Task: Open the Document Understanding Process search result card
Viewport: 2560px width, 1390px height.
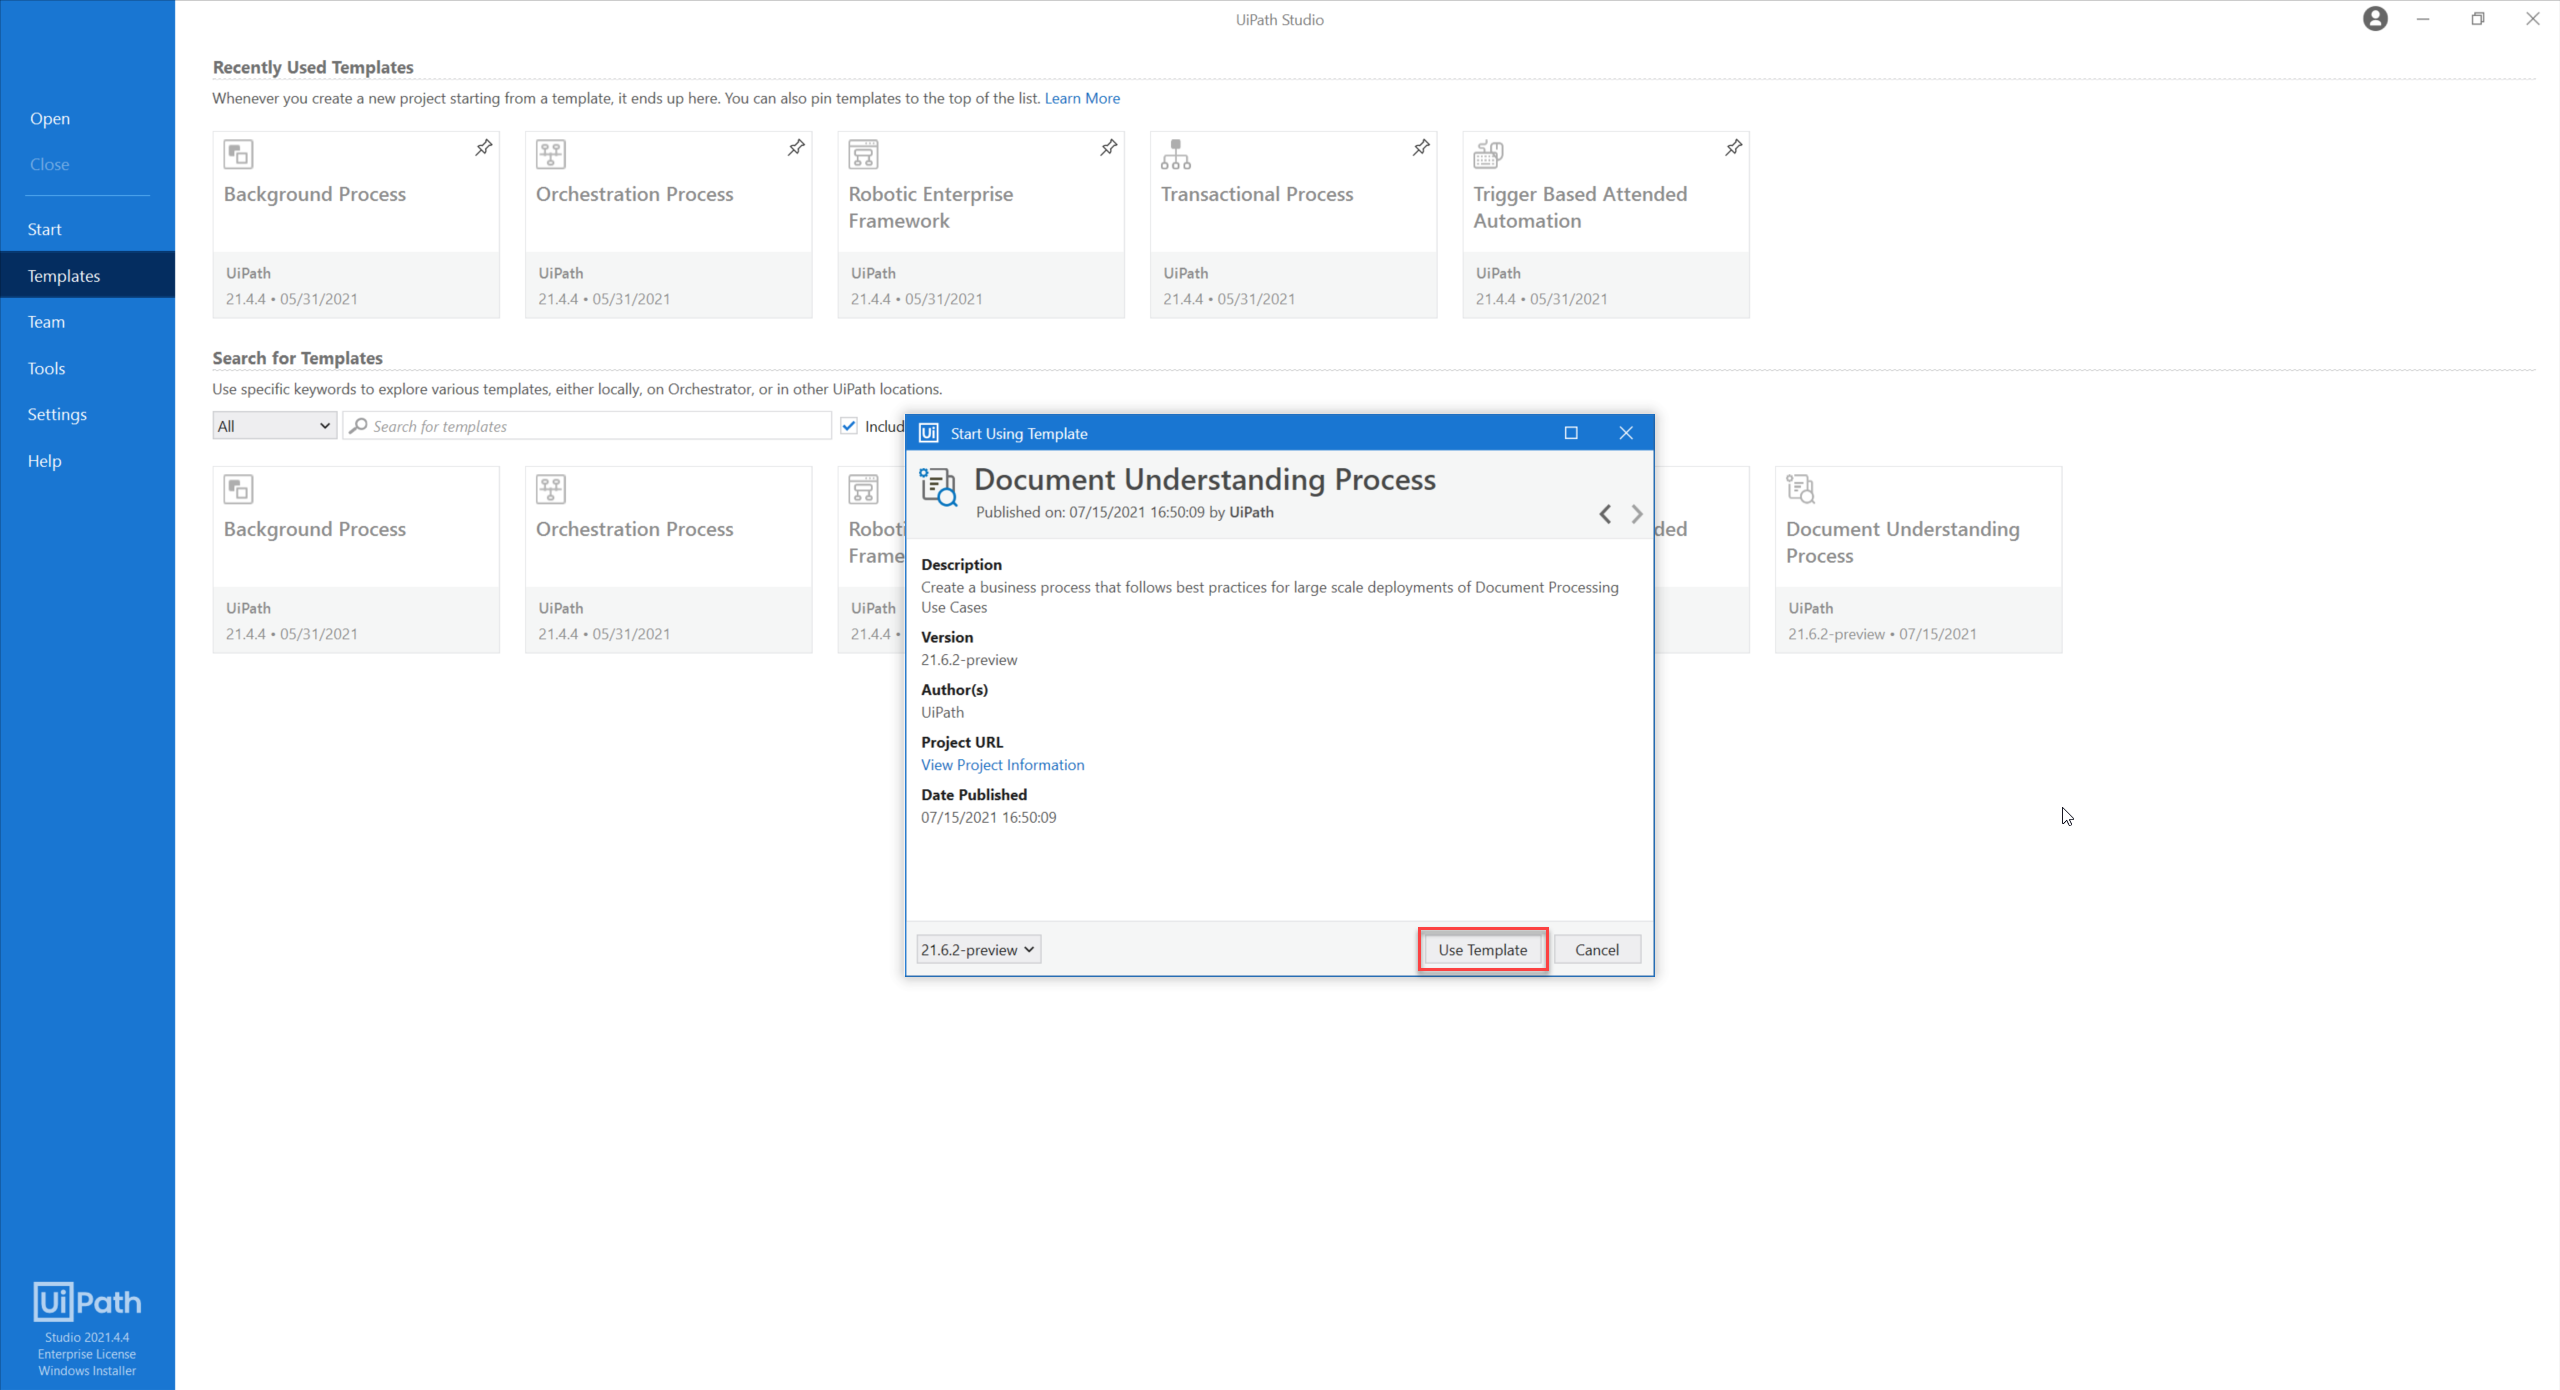Action: pos(1917,559)
